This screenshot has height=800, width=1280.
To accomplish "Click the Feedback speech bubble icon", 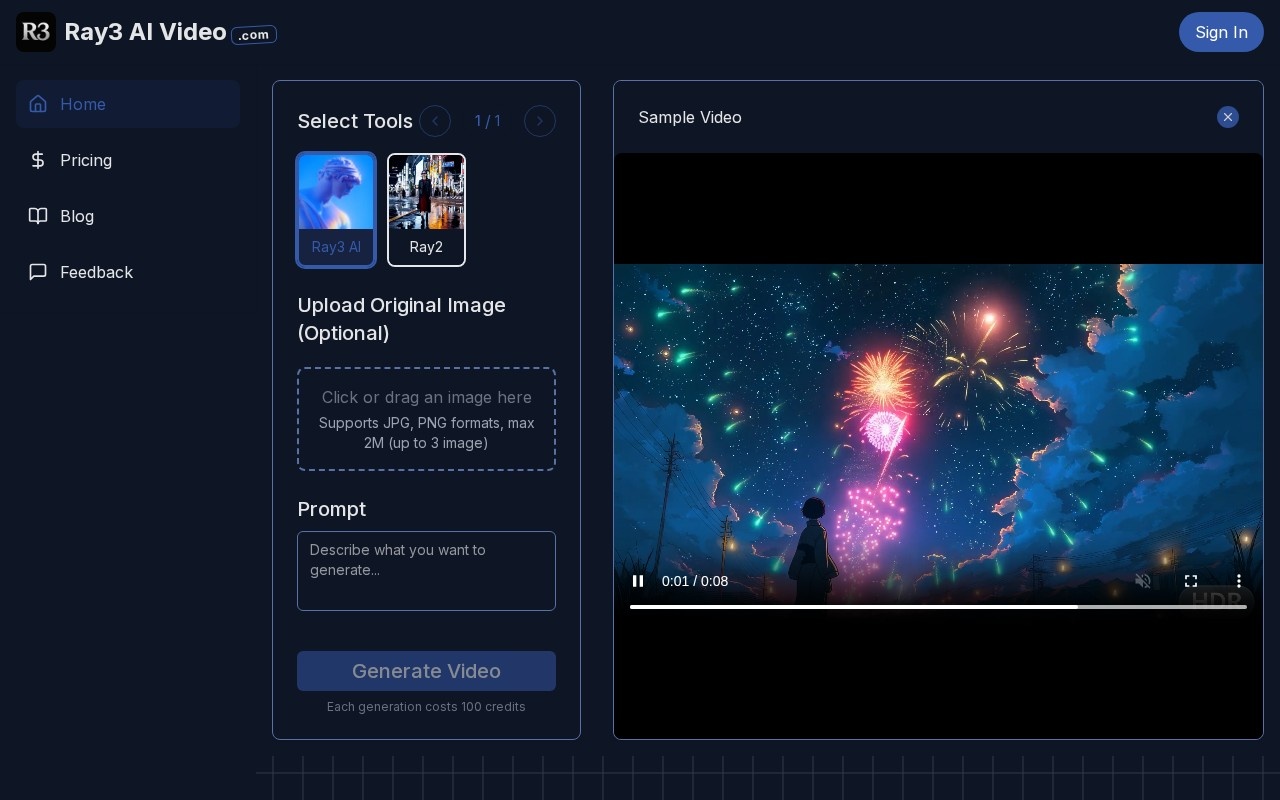I will coord(38,272).
